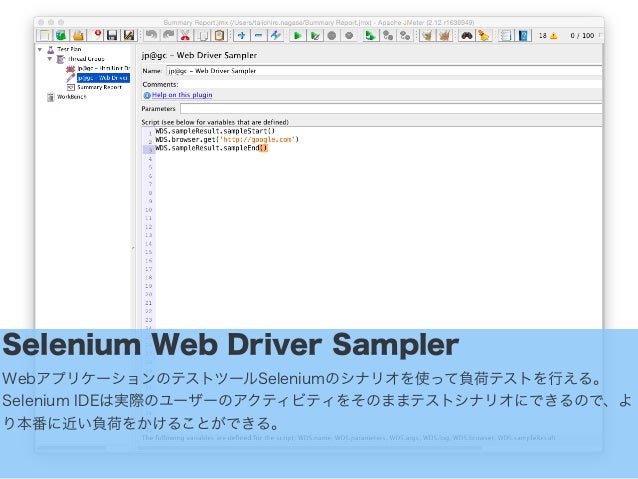
Task: Collapse the Test Plan tree node
Action: 40,49
